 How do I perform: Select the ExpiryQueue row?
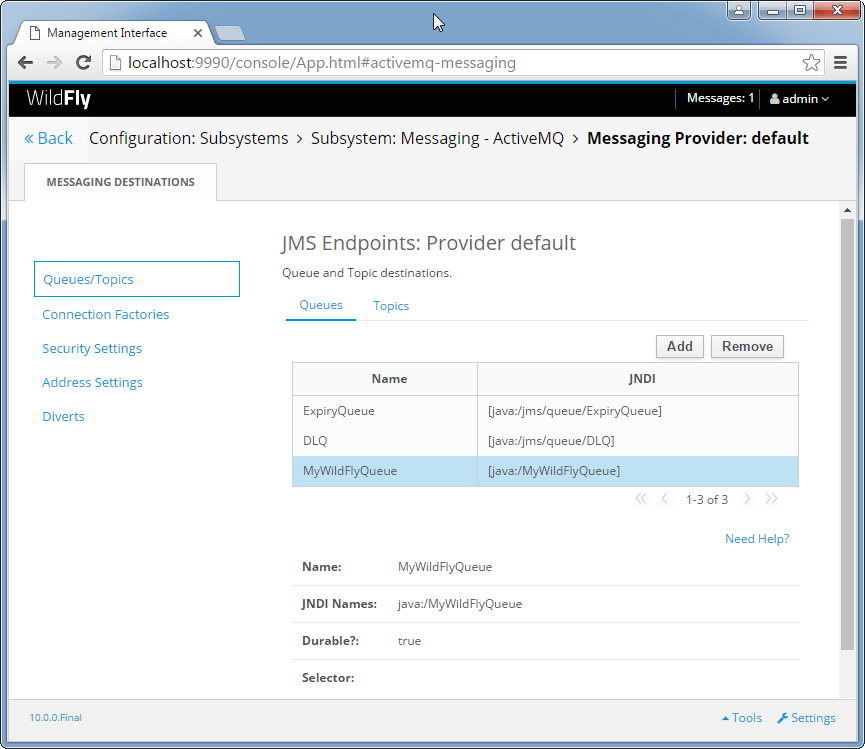click(x=545, y=411)
